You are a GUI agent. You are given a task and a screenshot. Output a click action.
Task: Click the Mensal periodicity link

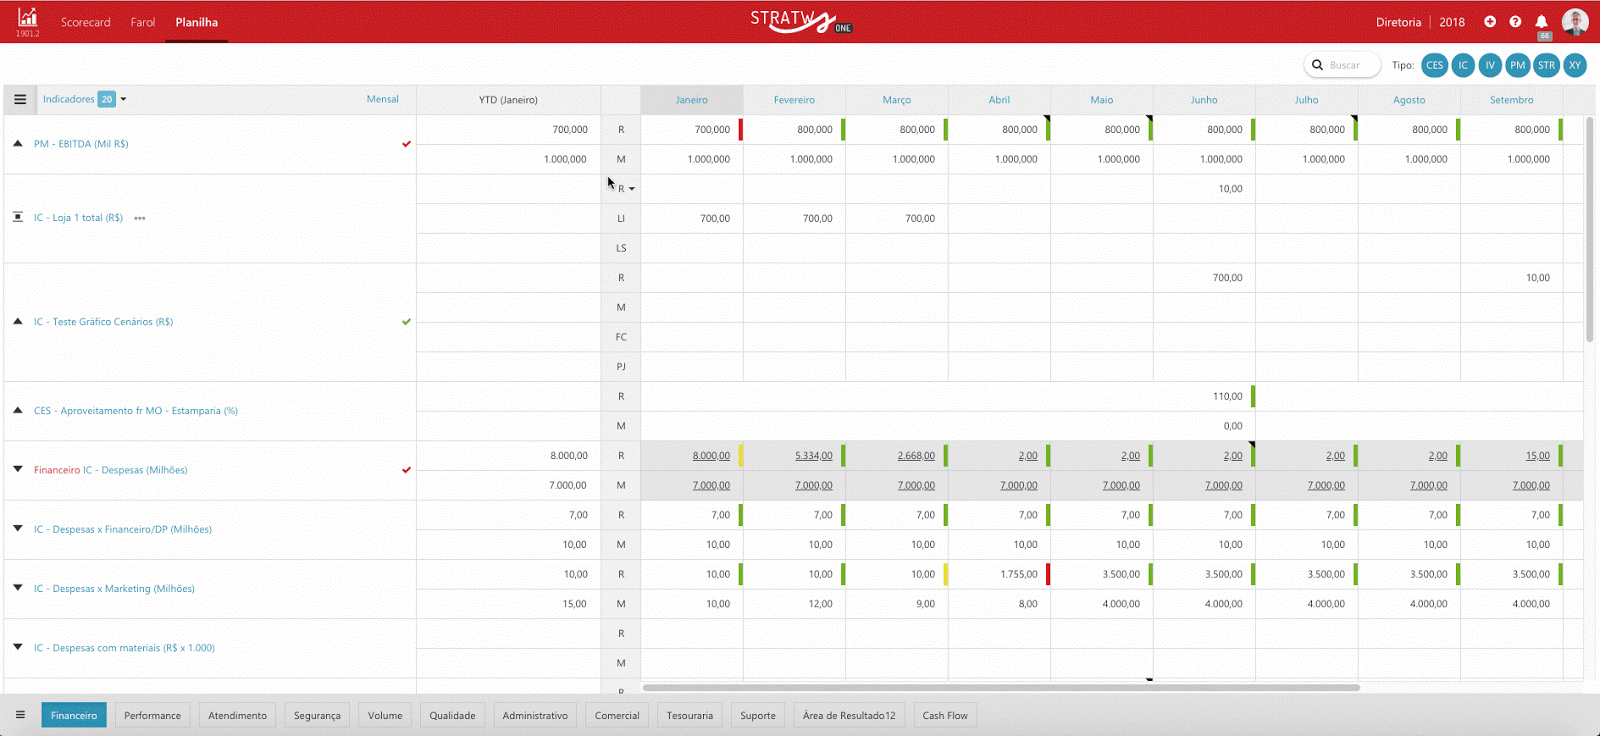pos(382,100)
